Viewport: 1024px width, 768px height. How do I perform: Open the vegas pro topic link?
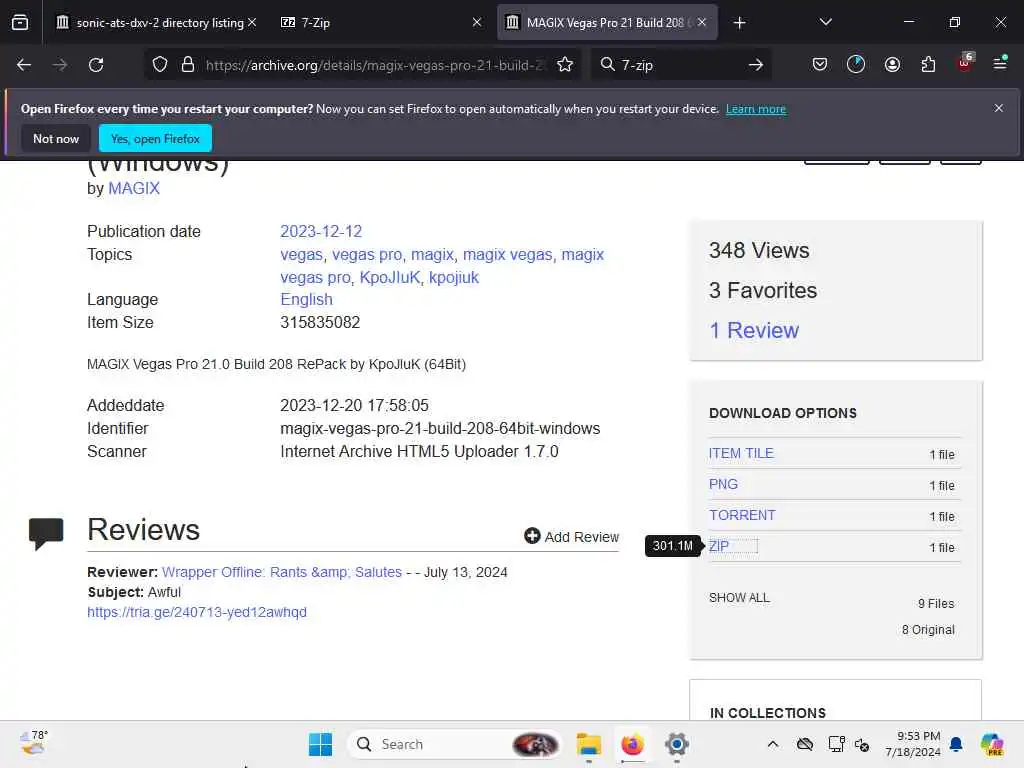click(x=366, y=255)
